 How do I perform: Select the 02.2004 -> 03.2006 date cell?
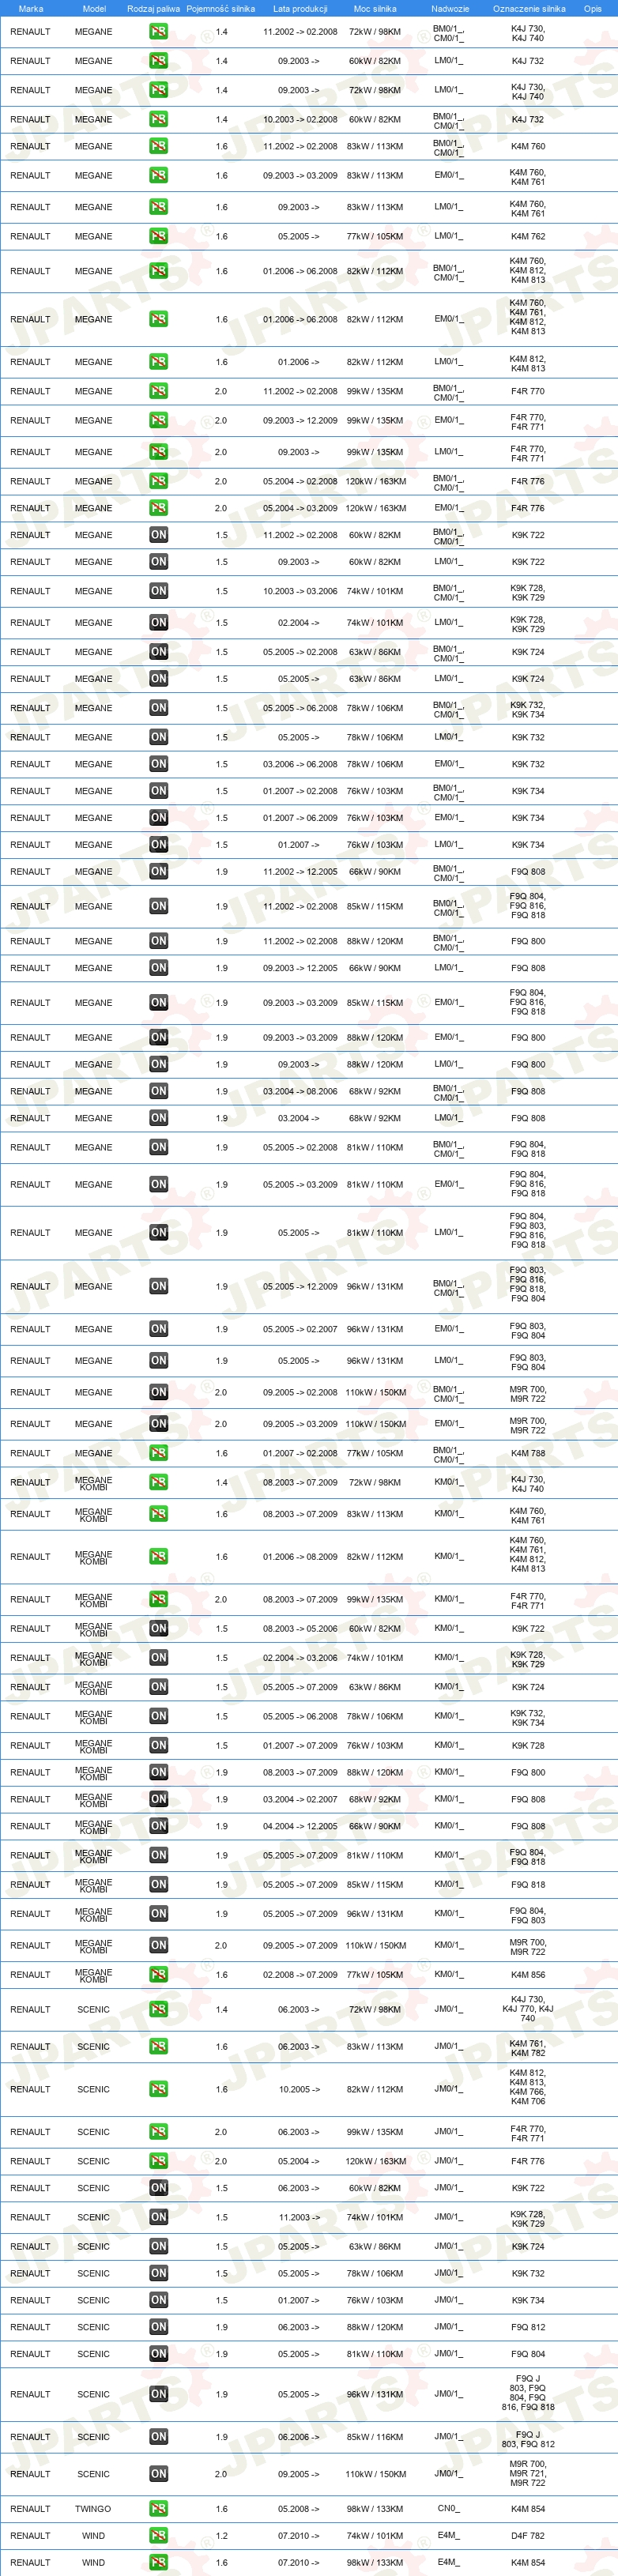[x=300, y=1657]
